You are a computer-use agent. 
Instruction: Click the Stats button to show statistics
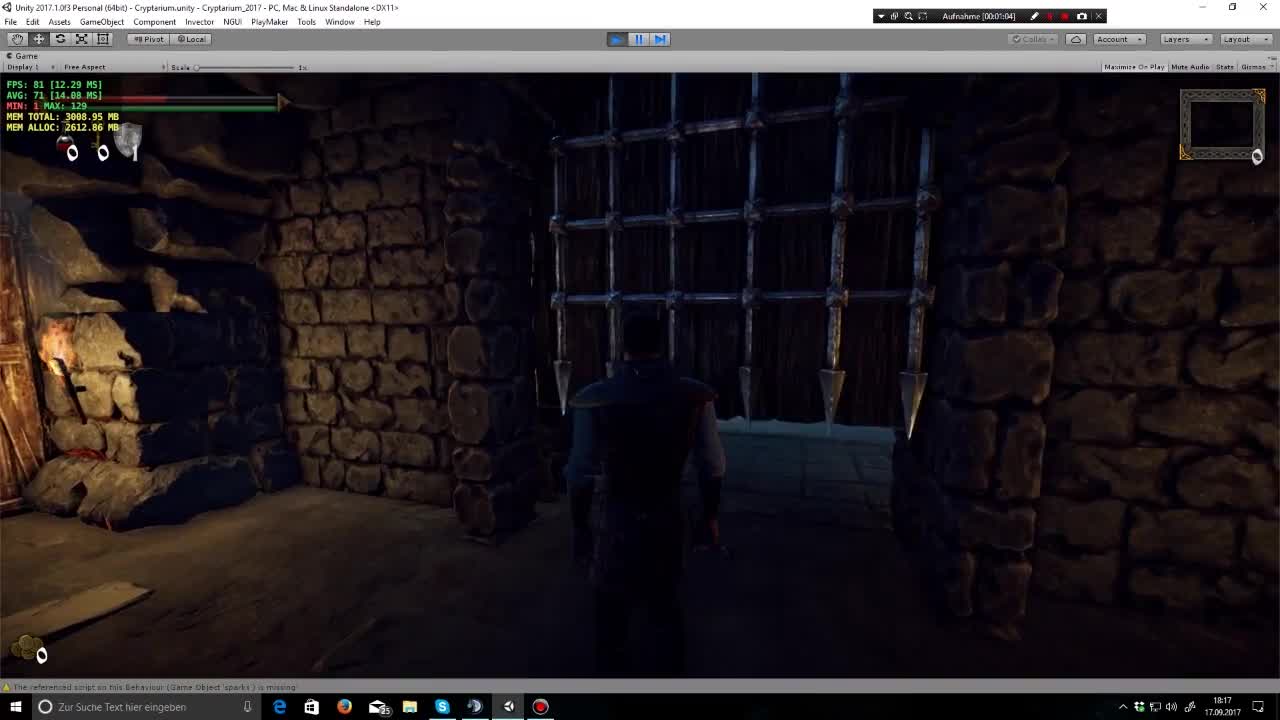(1224, 67)
